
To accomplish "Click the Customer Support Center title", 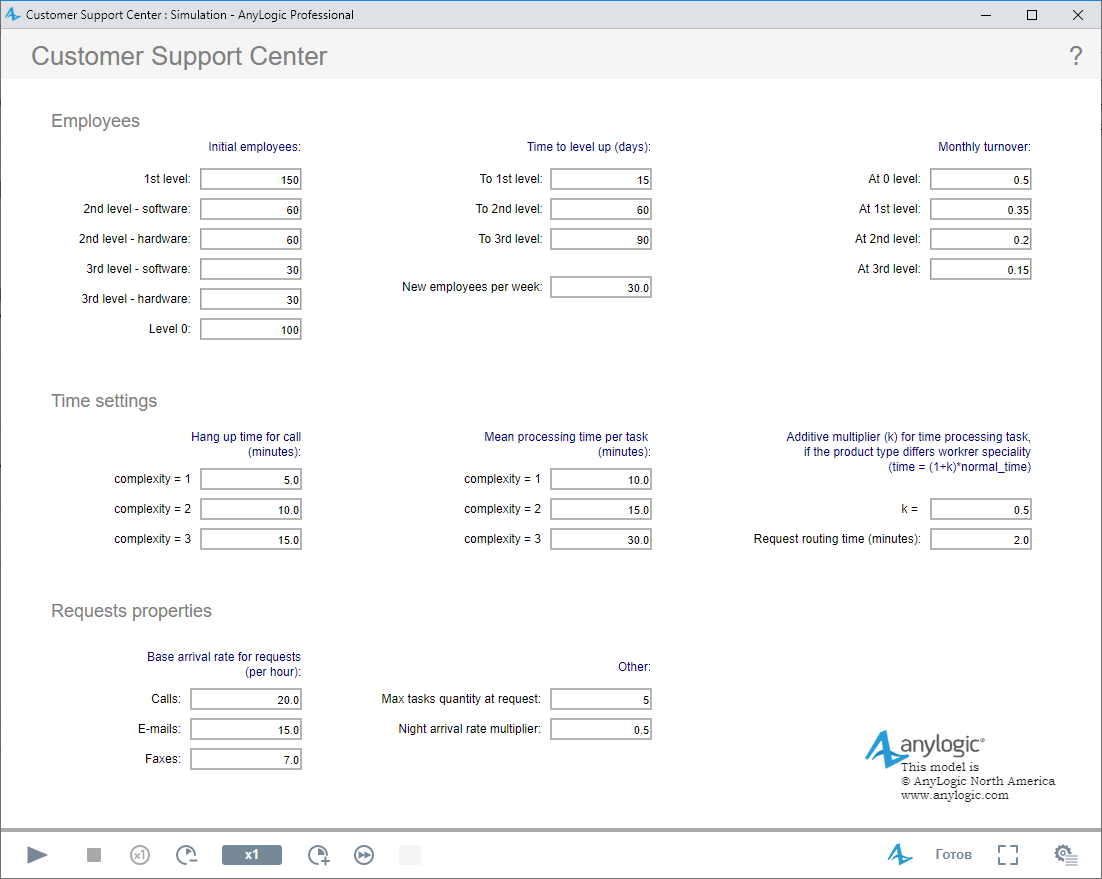I will (179, 56).
